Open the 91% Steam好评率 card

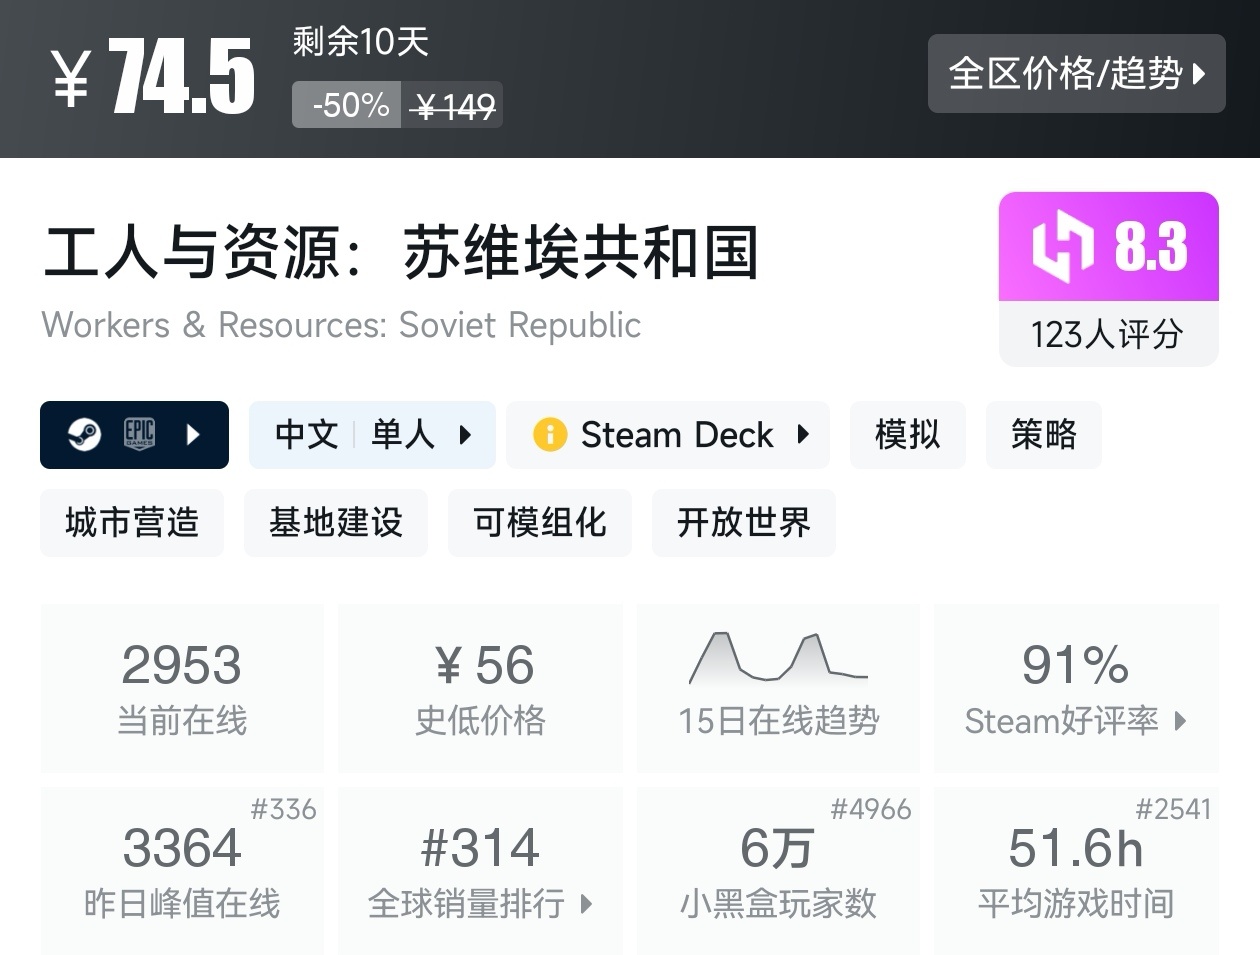[1076, 688]
